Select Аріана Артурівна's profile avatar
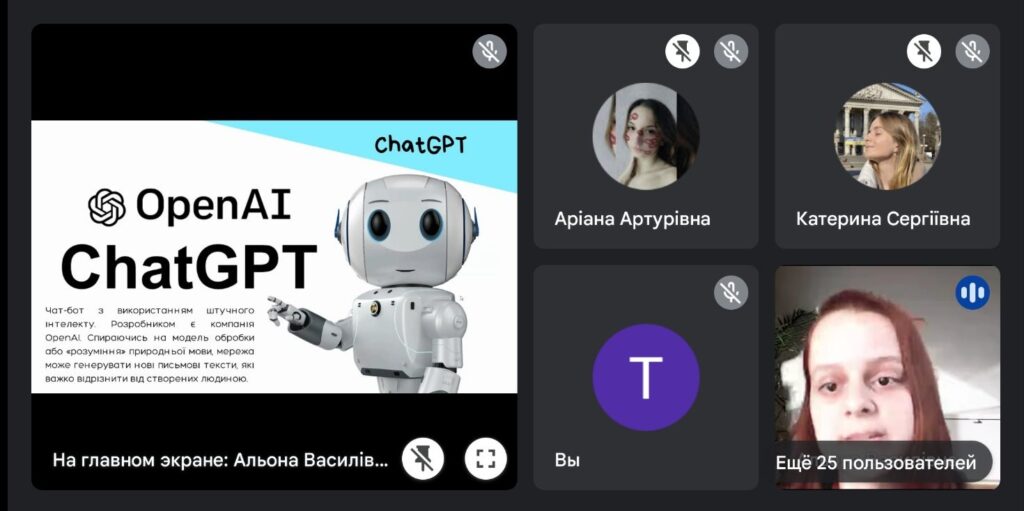The image size is (1024, 511). (646, 136)
